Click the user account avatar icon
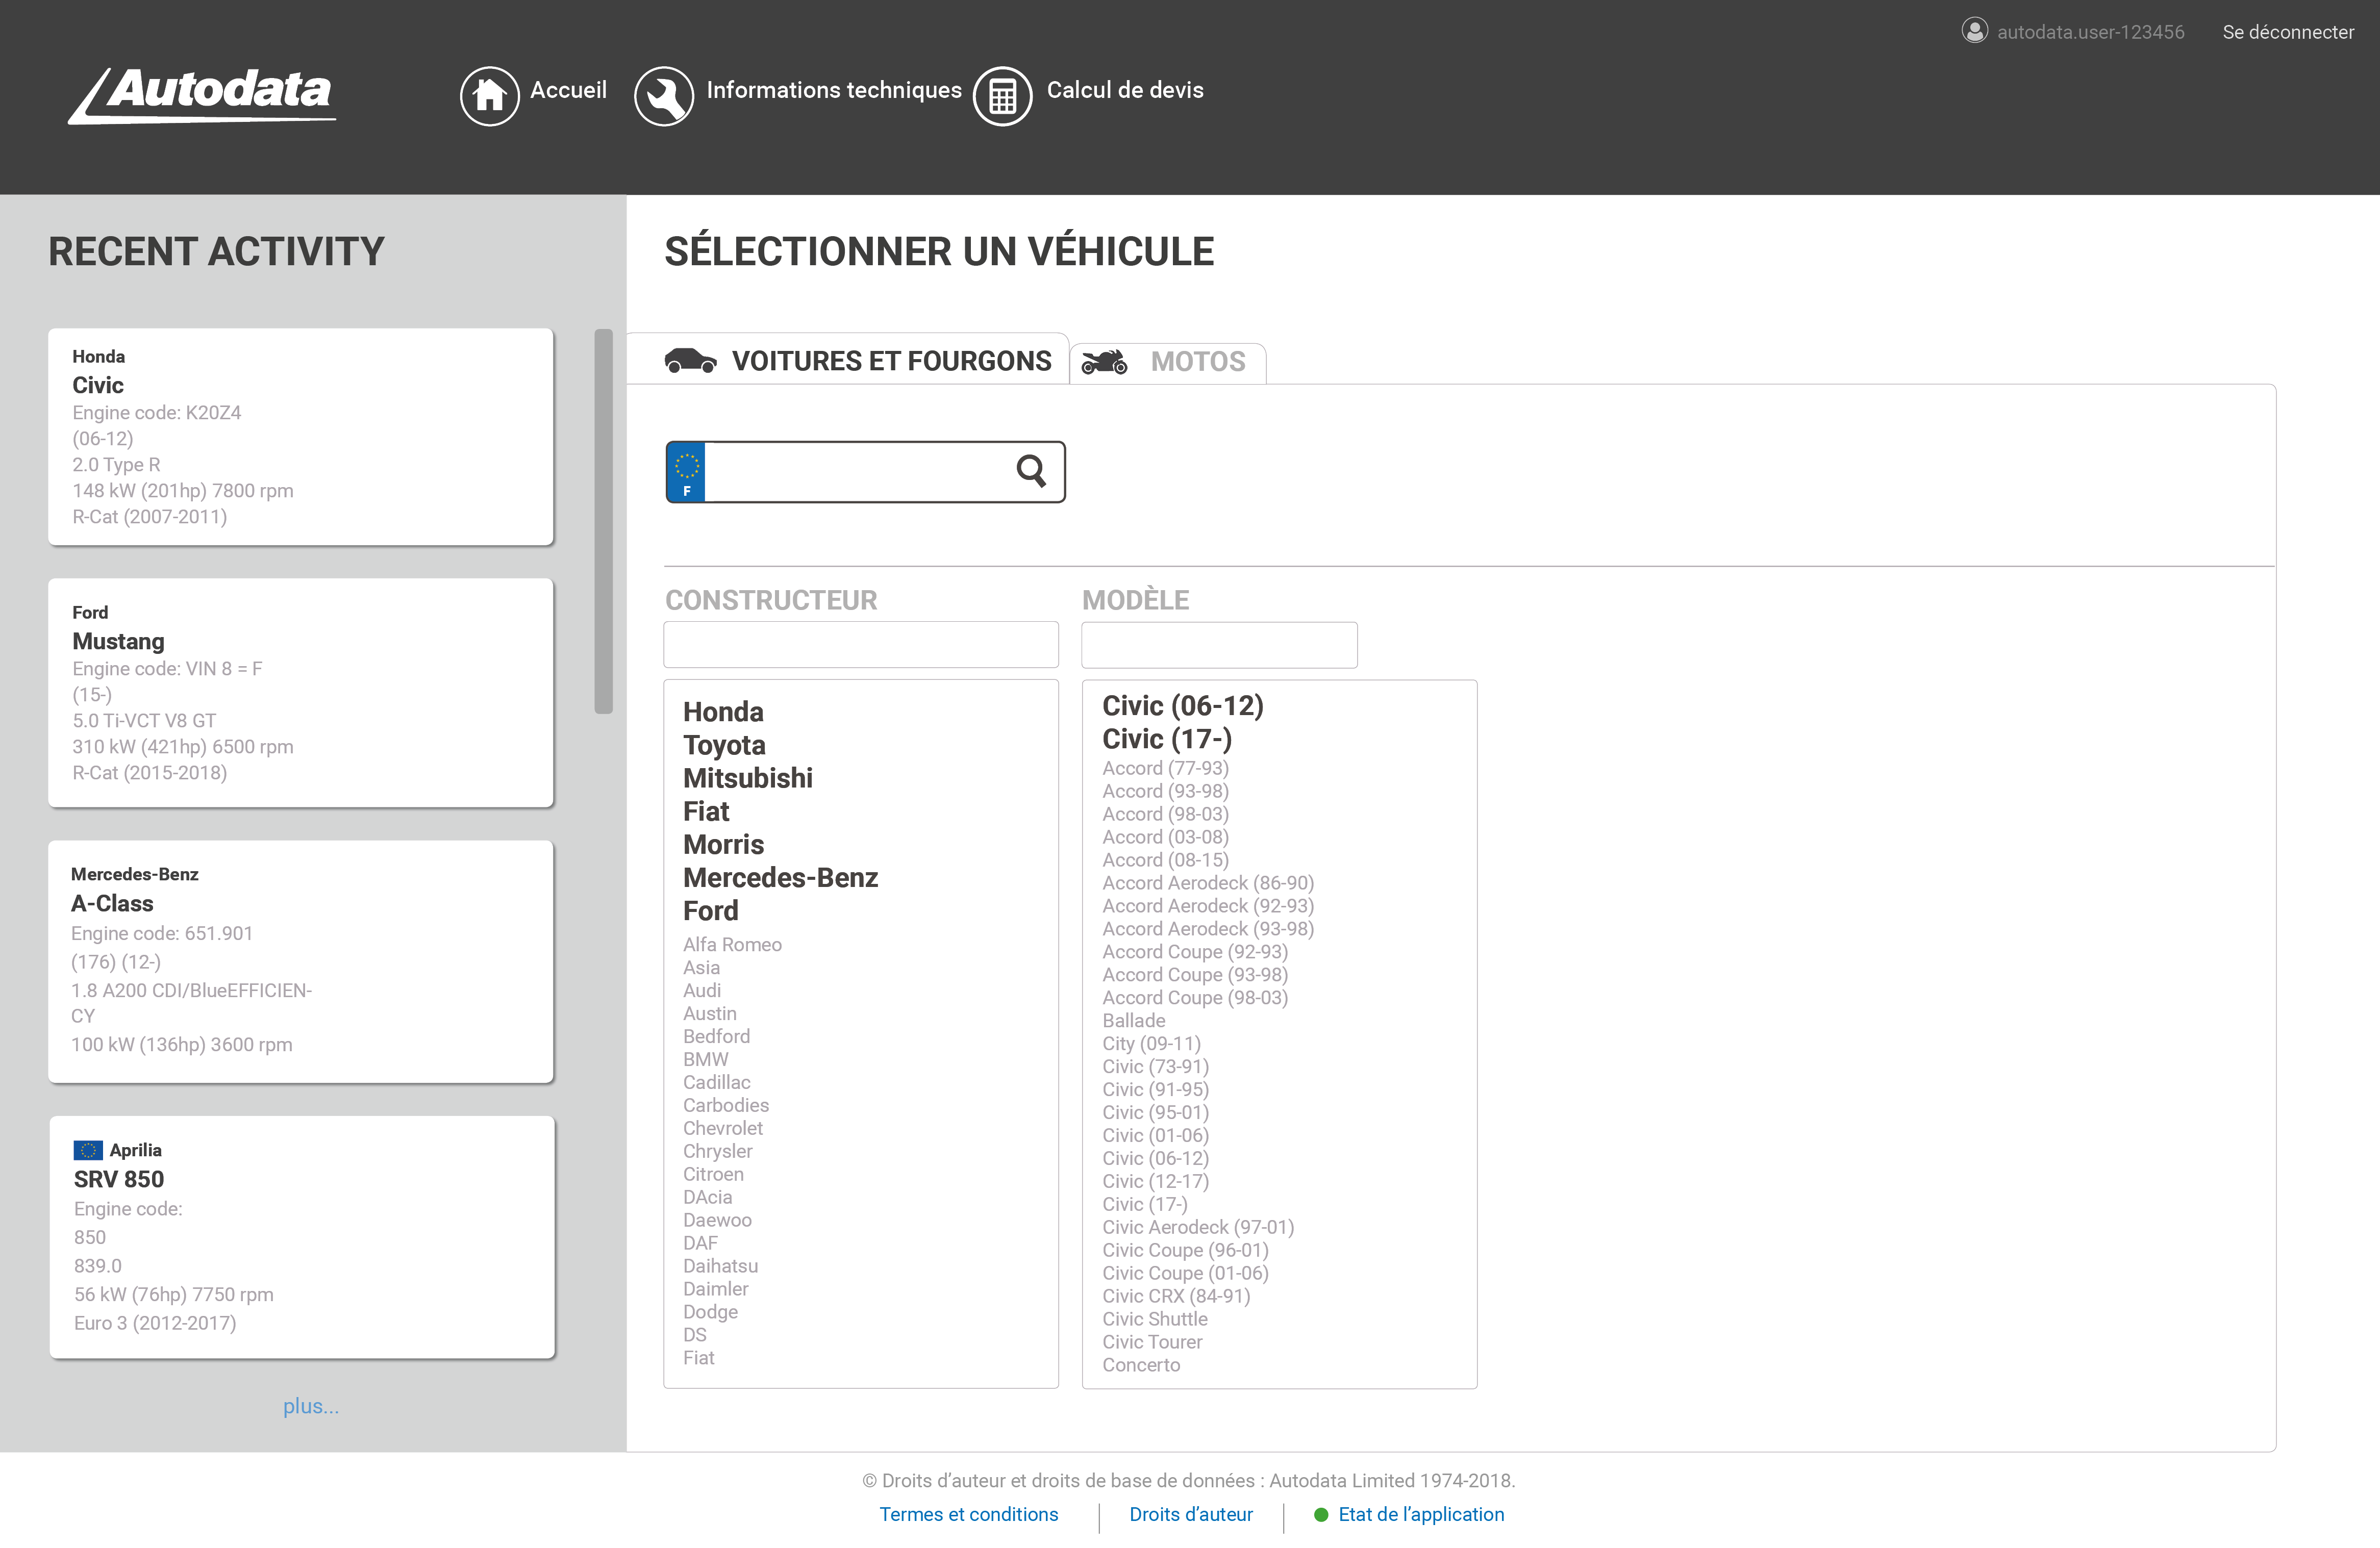This screenshot has width=2380, height=1548. point(1975,31)
